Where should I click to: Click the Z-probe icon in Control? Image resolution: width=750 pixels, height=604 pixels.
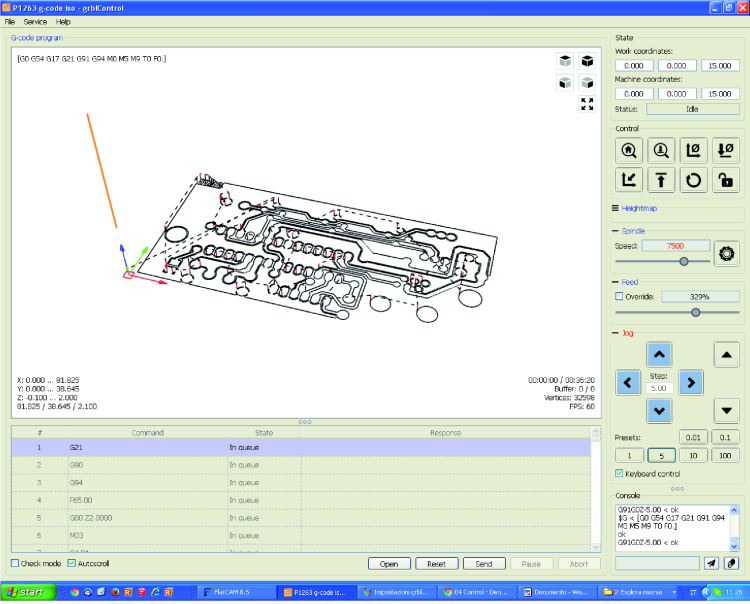661,151
